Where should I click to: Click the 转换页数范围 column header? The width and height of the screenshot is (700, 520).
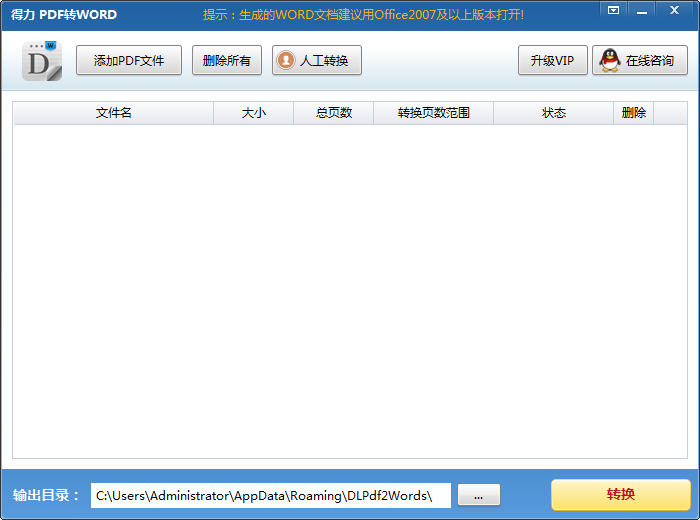pyautogui.click(x=433, y=113)
